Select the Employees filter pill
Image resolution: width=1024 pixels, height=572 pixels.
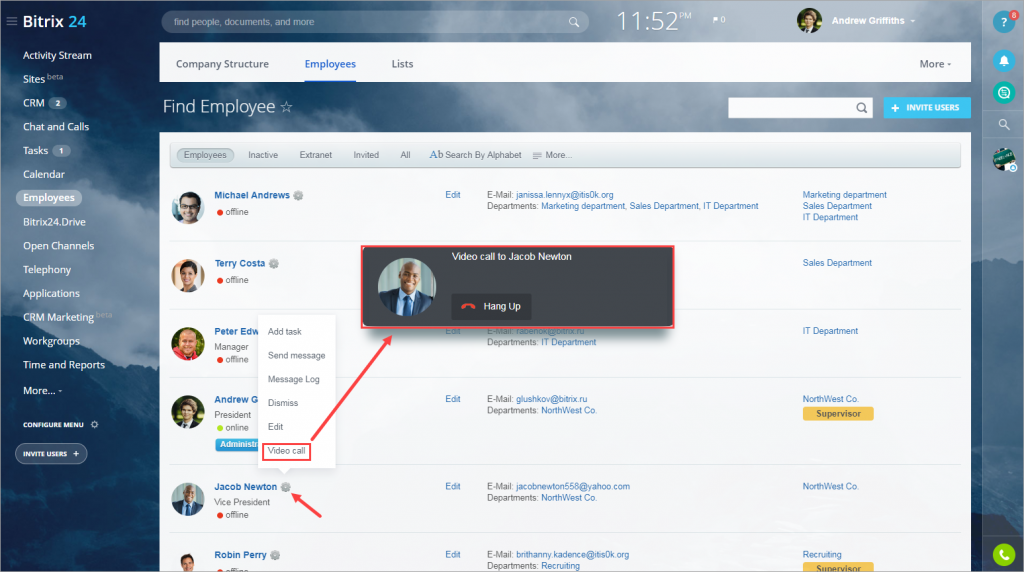tap(205, 155)
